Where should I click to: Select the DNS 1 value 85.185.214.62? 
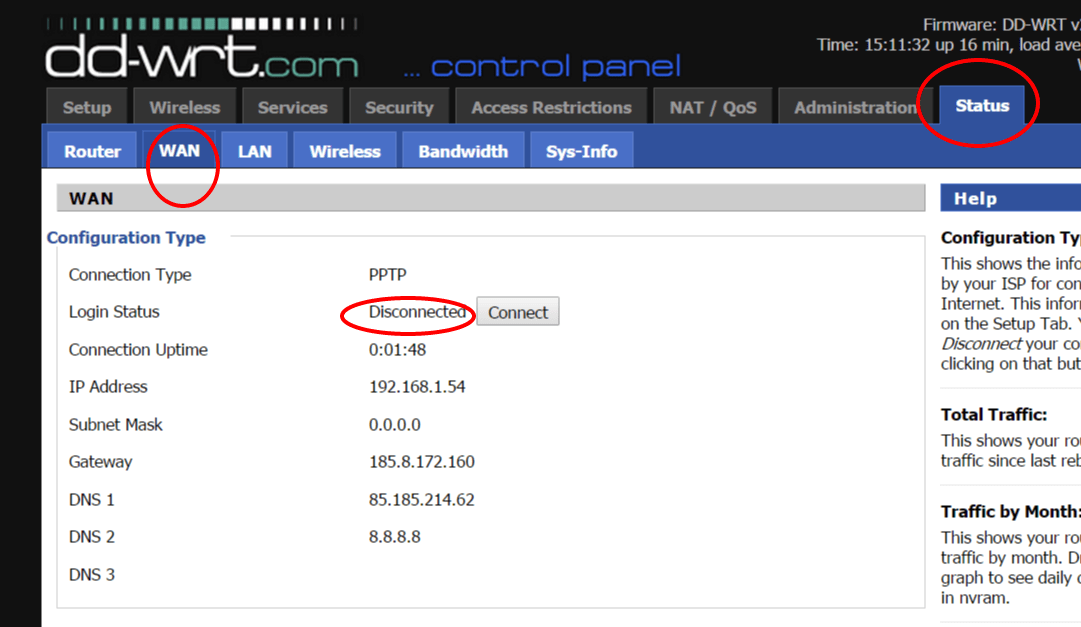coord(421,499)
